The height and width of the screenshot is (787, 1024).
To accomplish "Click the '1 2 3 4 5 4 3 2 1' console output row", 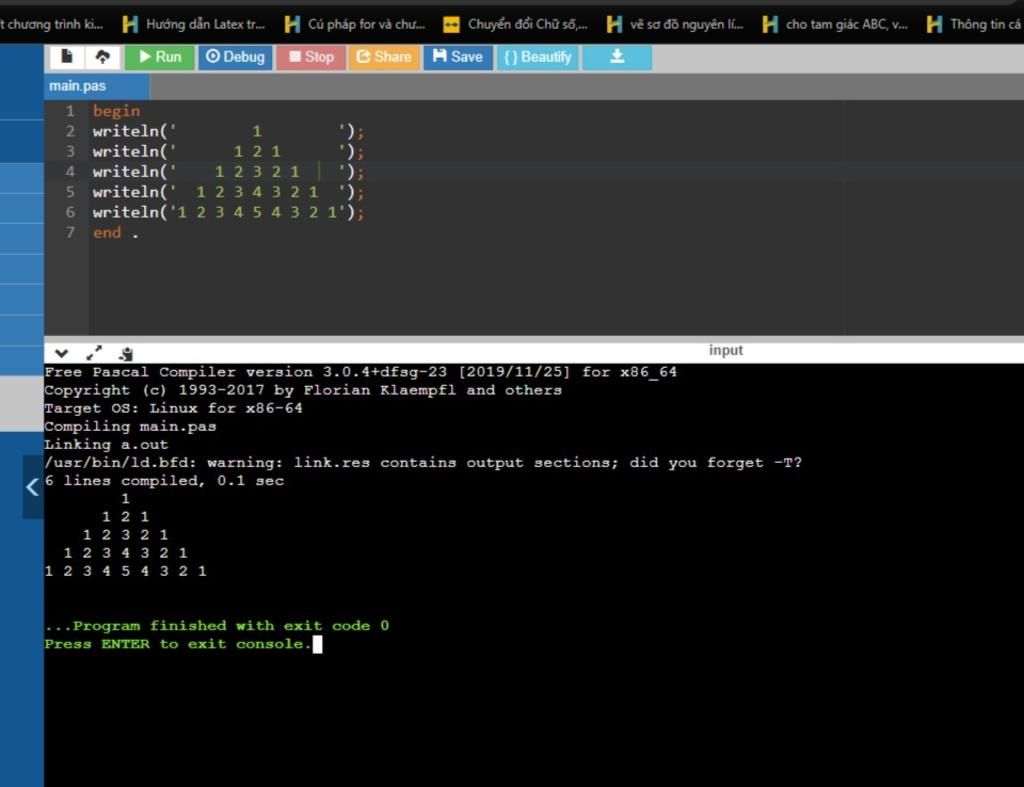I will pos(125,571).
